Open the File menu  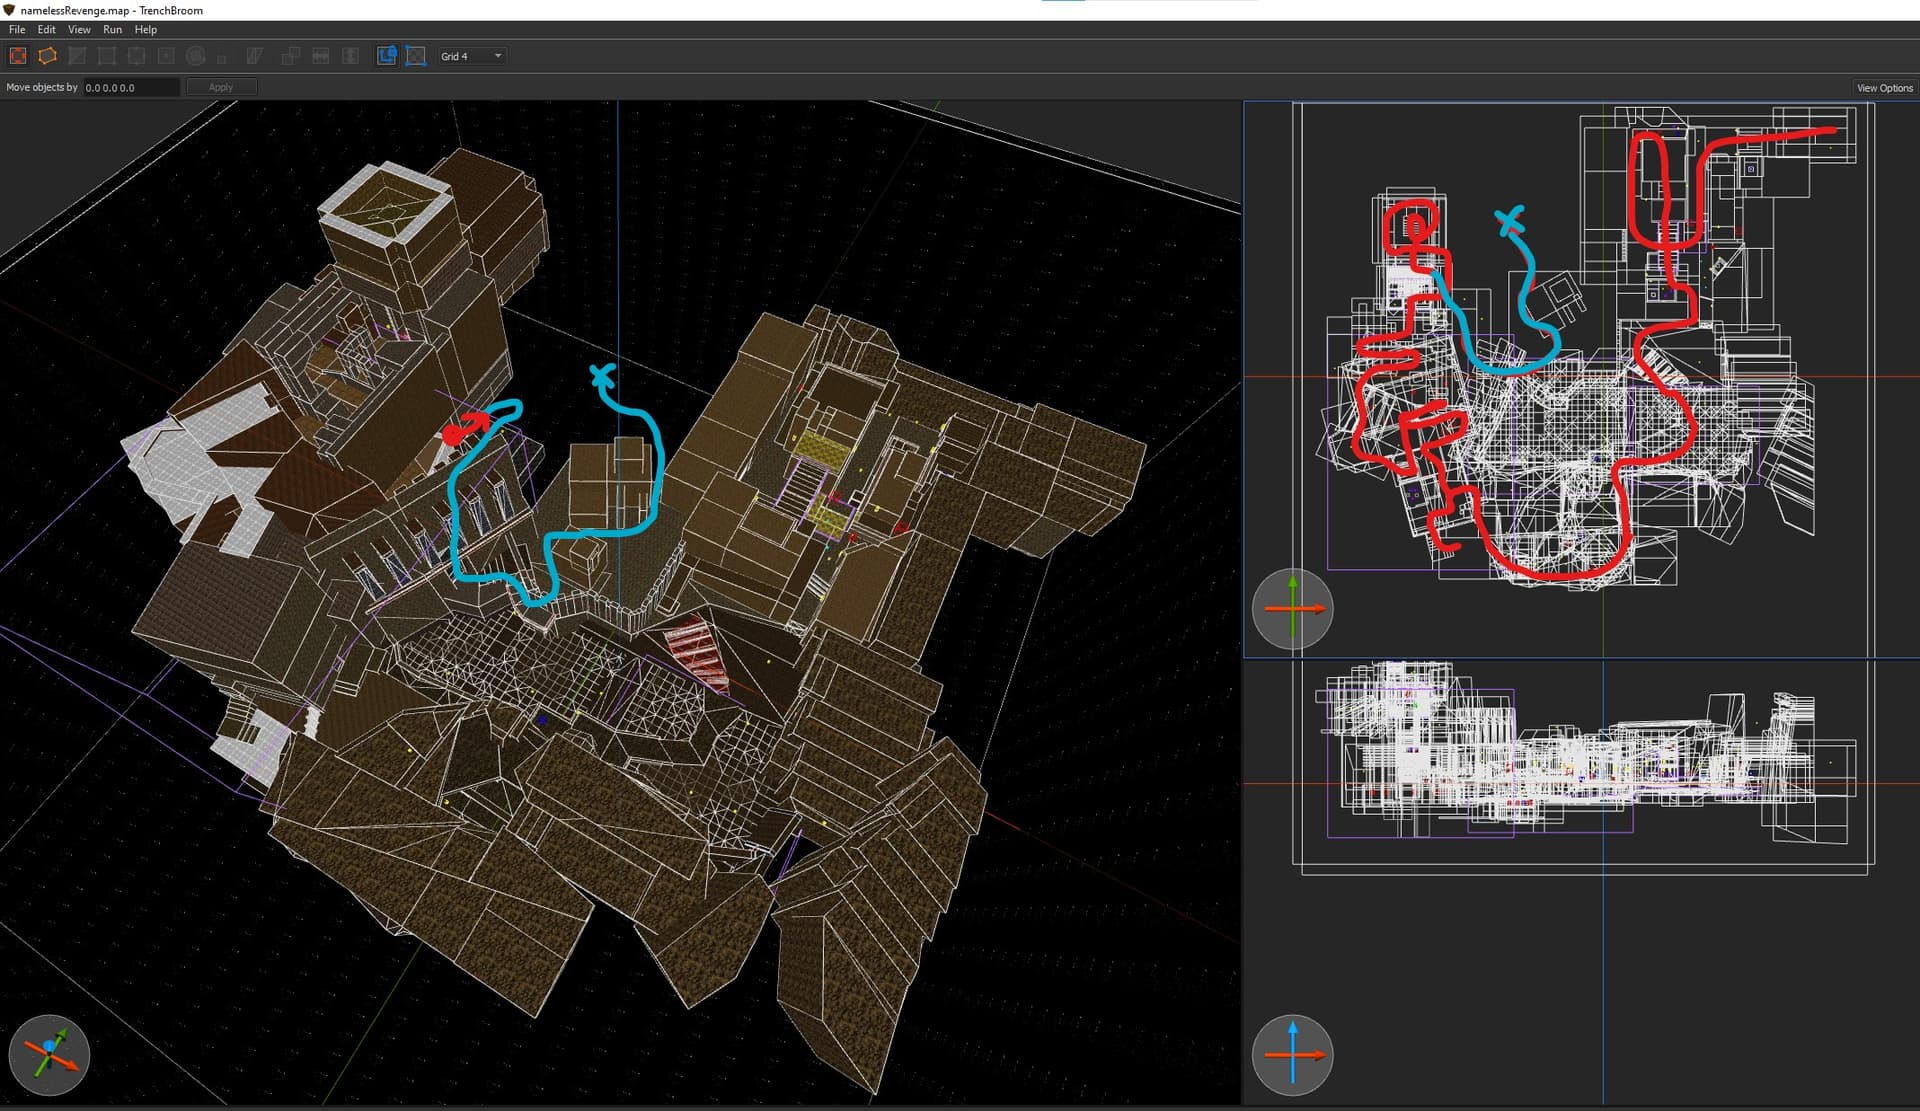[17, 30]
